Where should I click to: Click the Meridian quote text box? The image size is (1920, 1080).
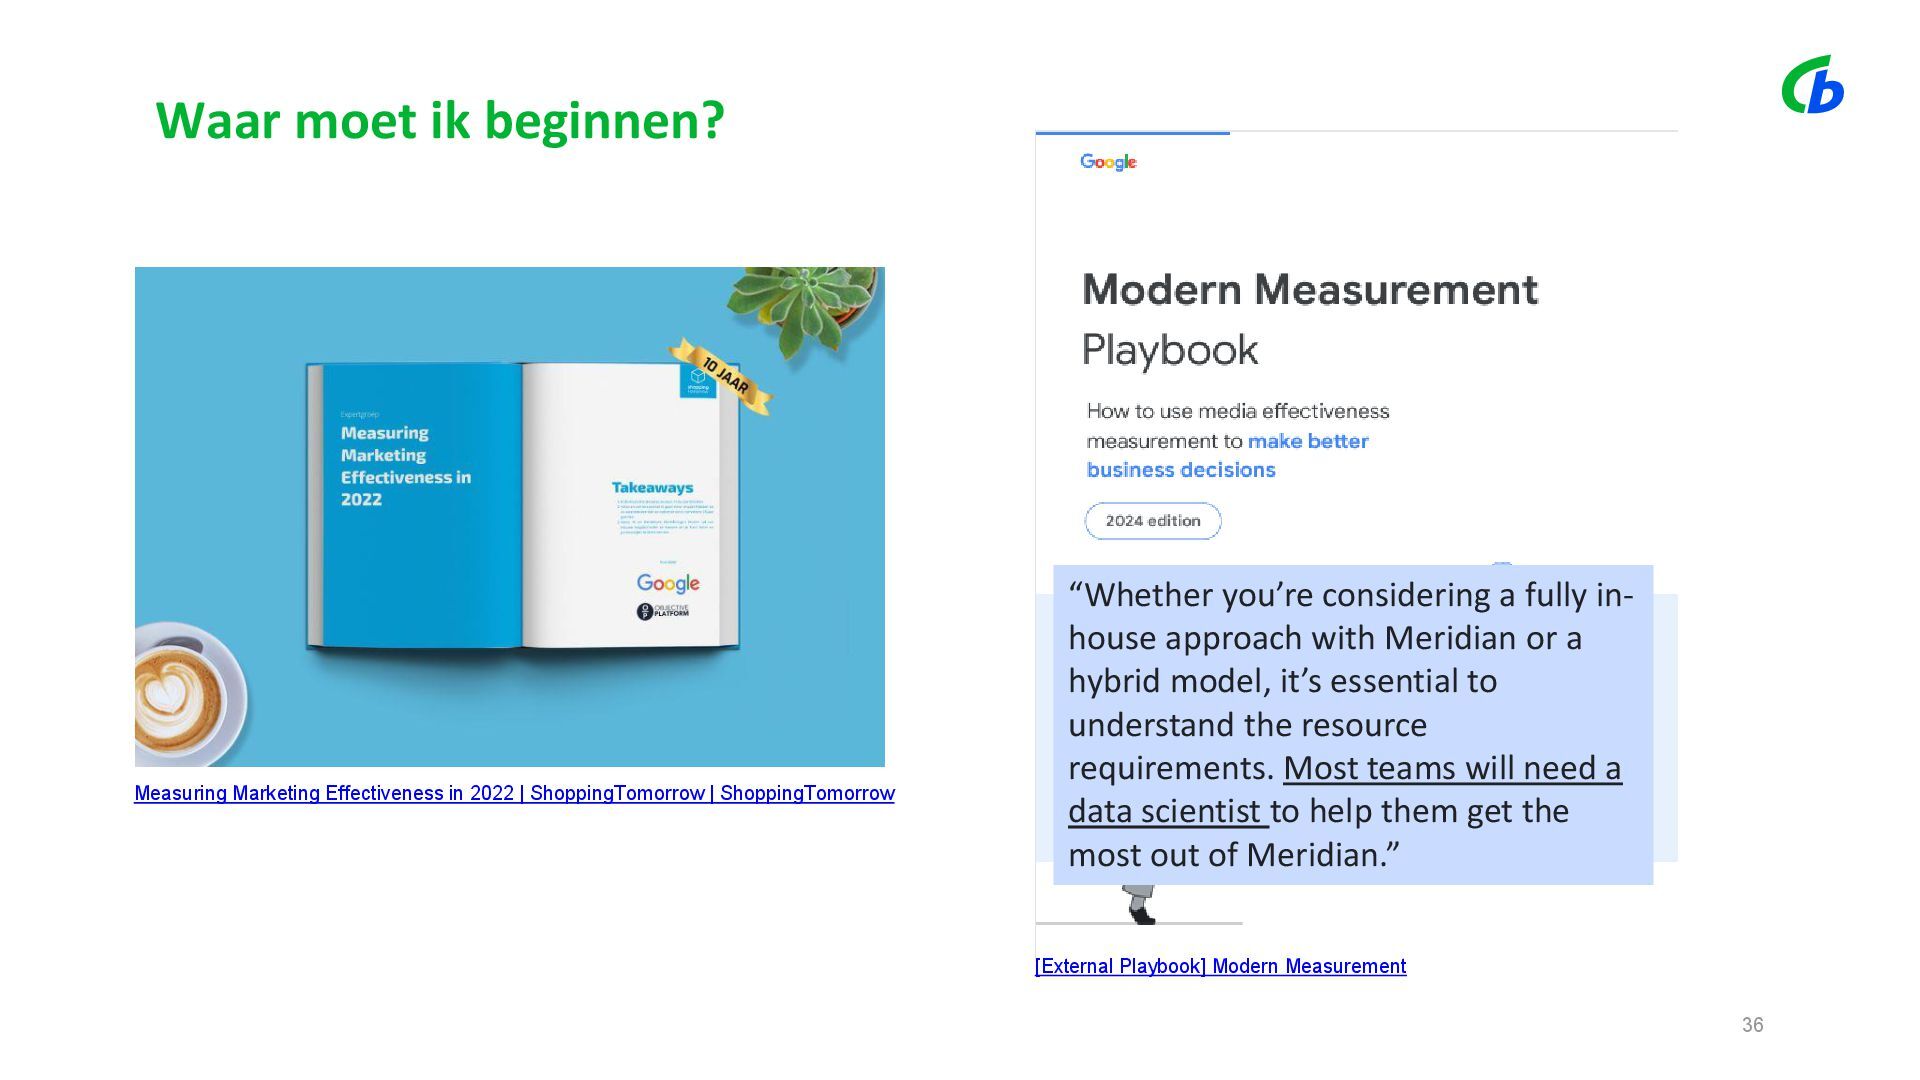pyautogui.click(x=1353, y=725)
